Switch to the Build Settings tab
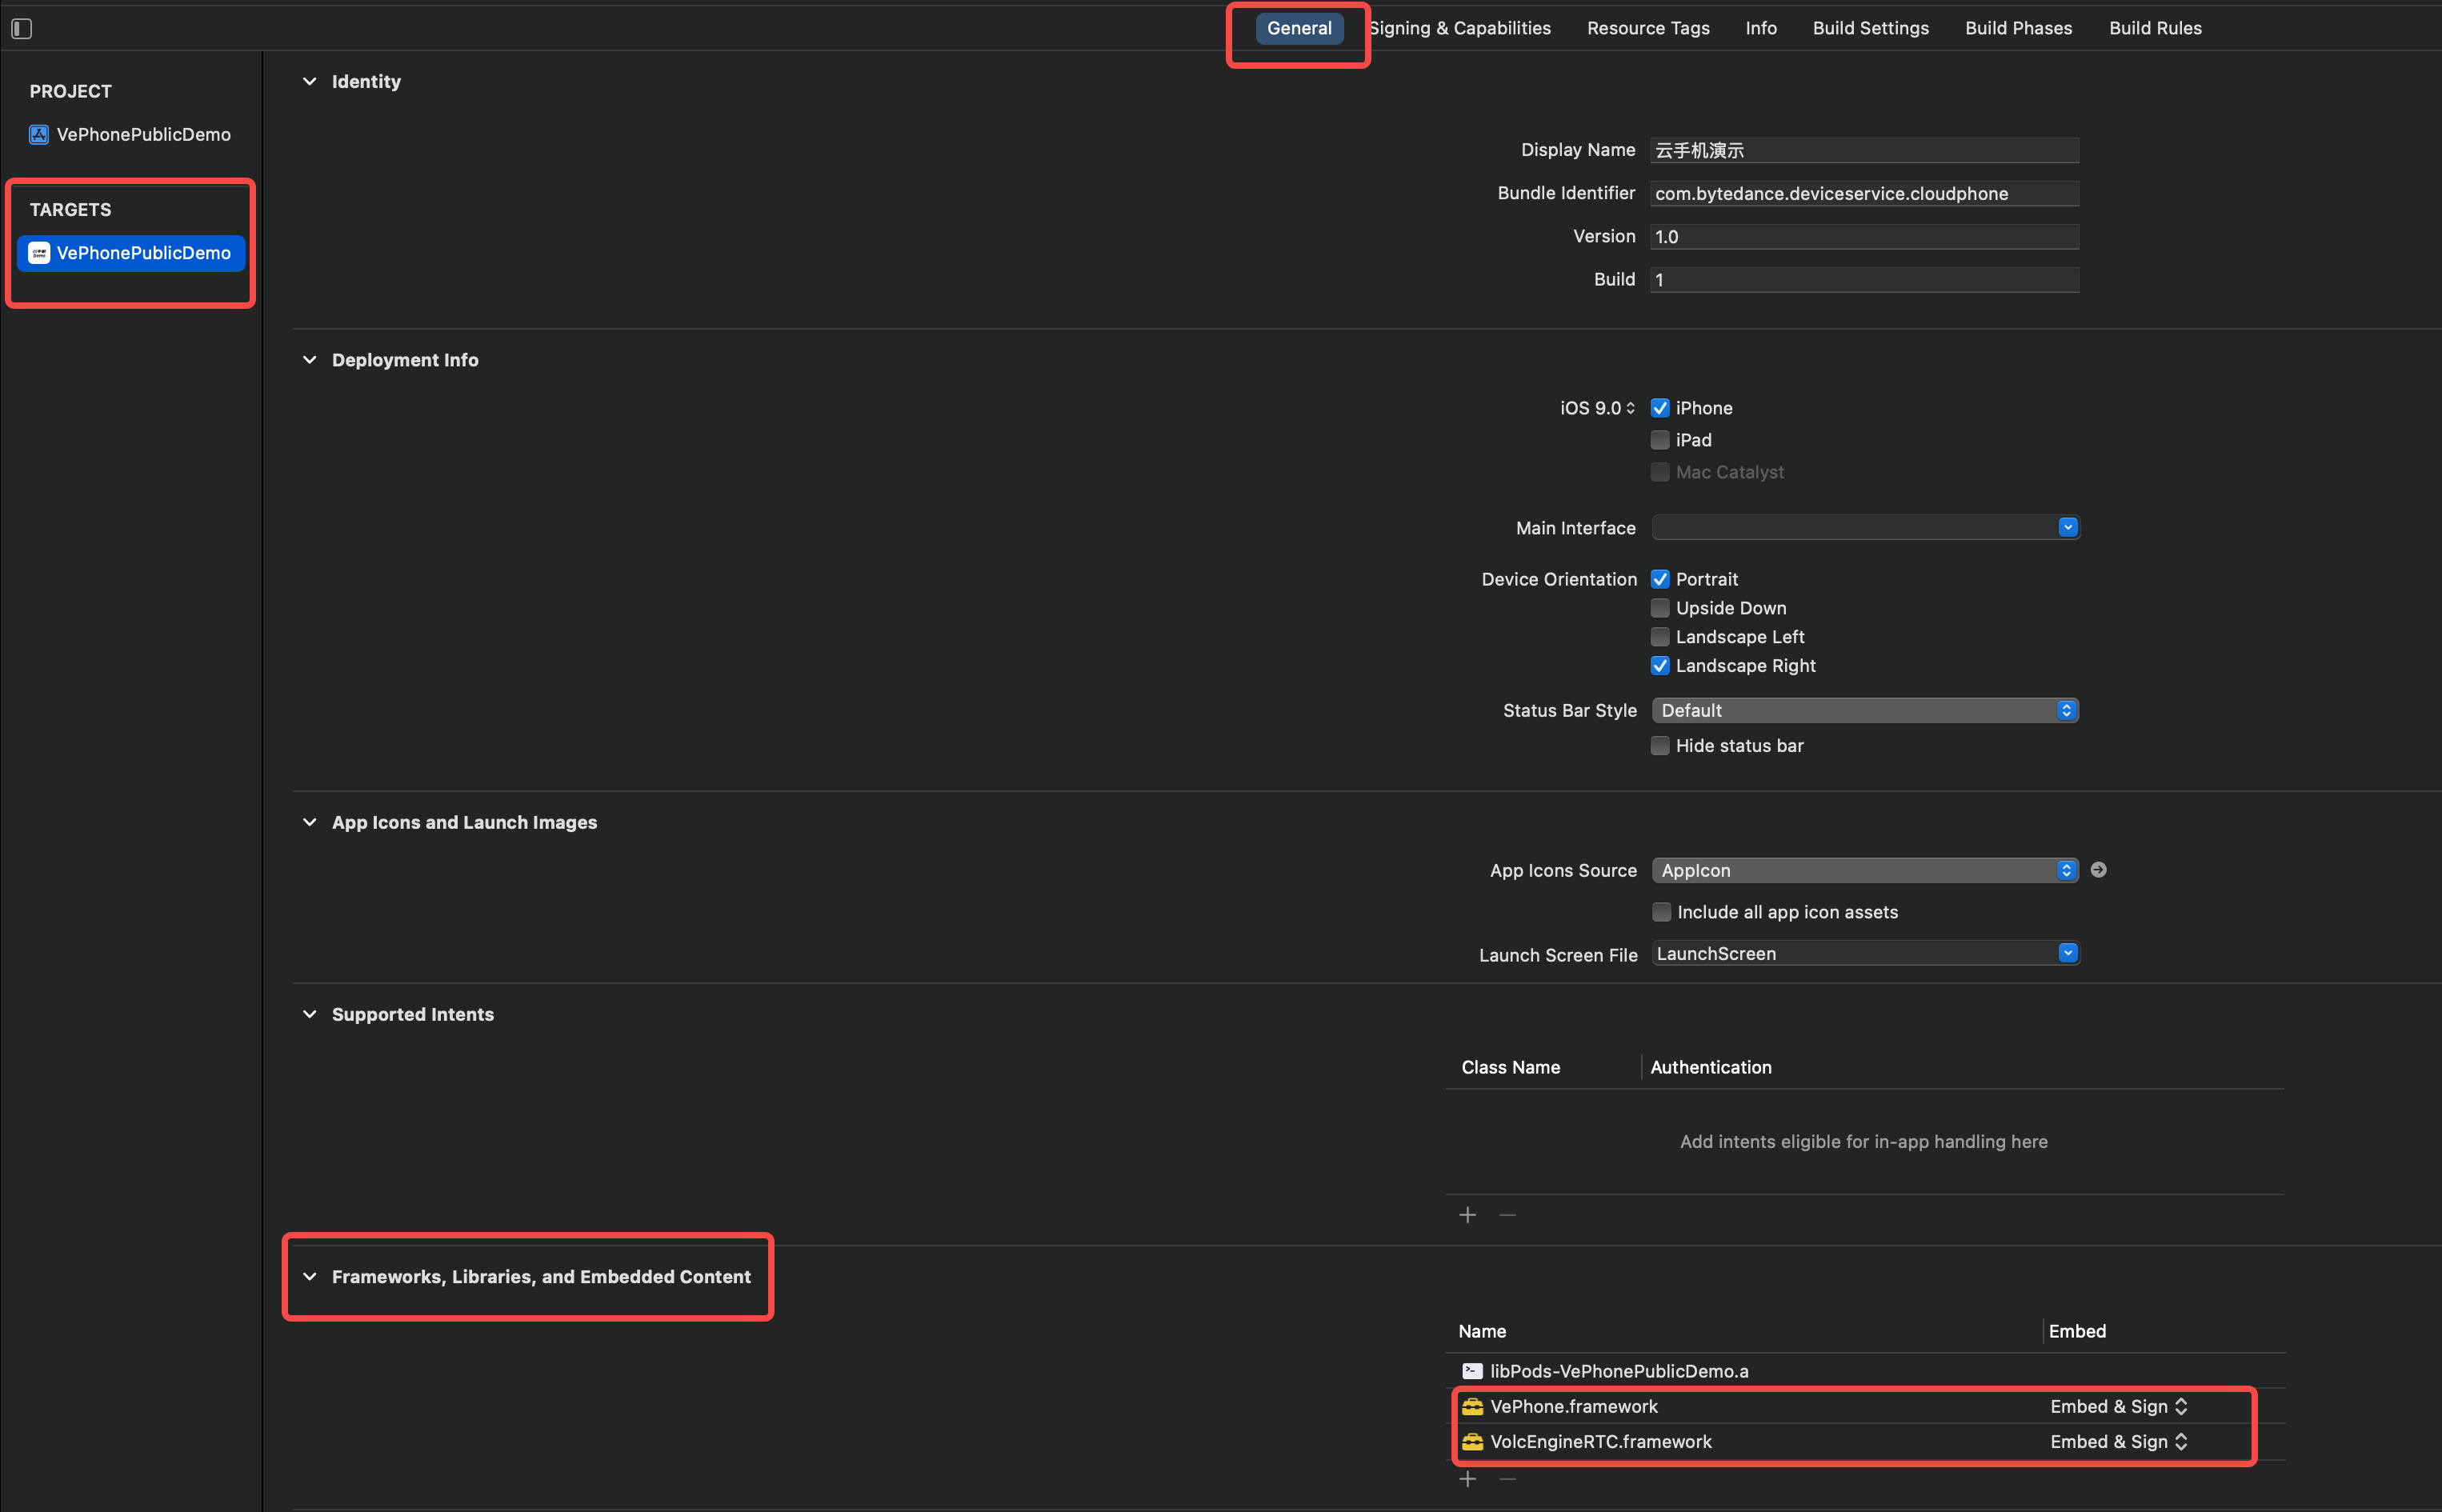The image size is (2442, 1512). (x=1870, y=29)
